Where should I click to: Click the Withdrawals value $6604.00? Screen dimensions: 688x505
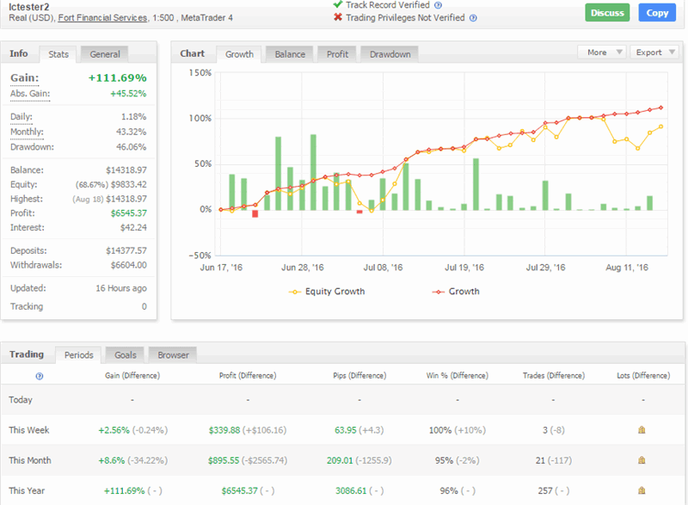tap(129, 265)
